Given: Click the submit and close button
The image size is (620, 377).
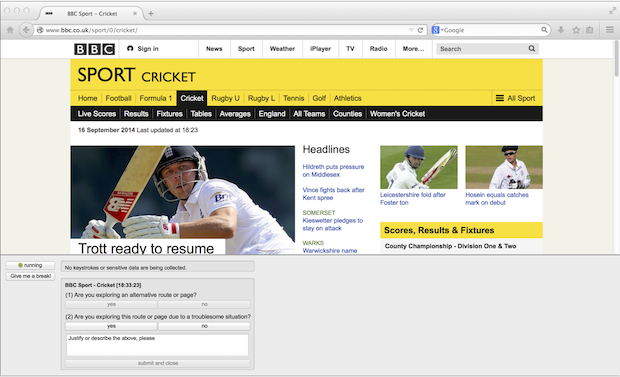Looking at the screenshot, I should 158,363.
